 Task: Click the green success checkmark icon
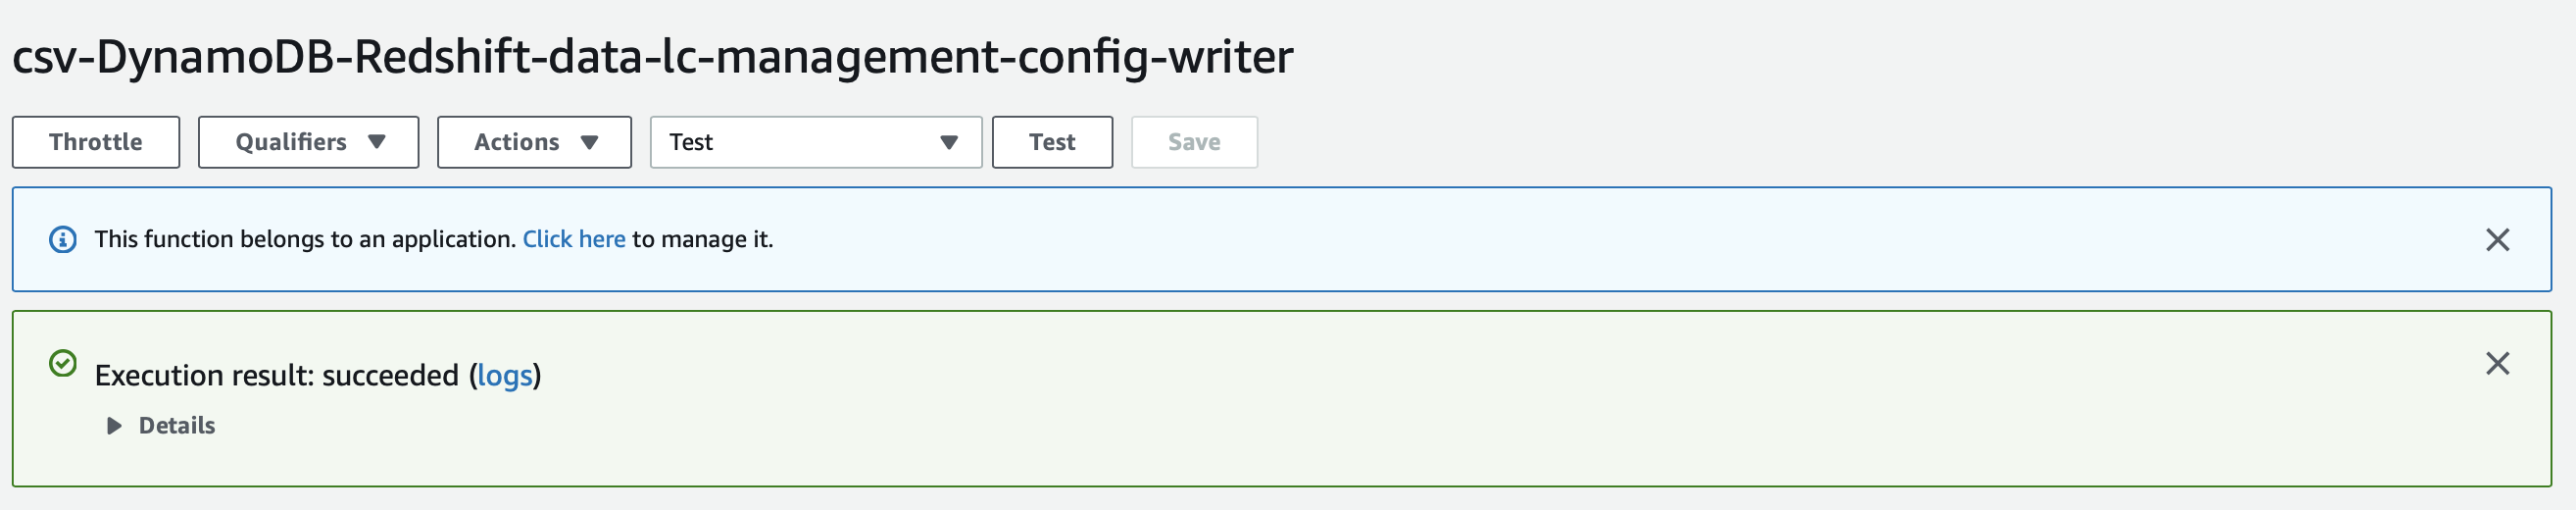coord(63,363)
